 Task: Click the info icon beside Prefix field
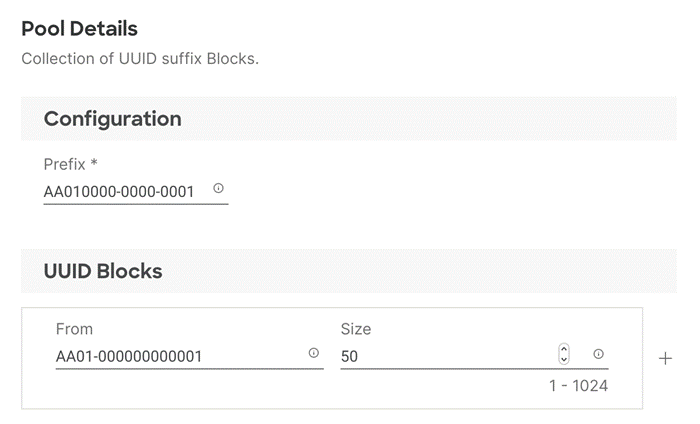(218, 188)
